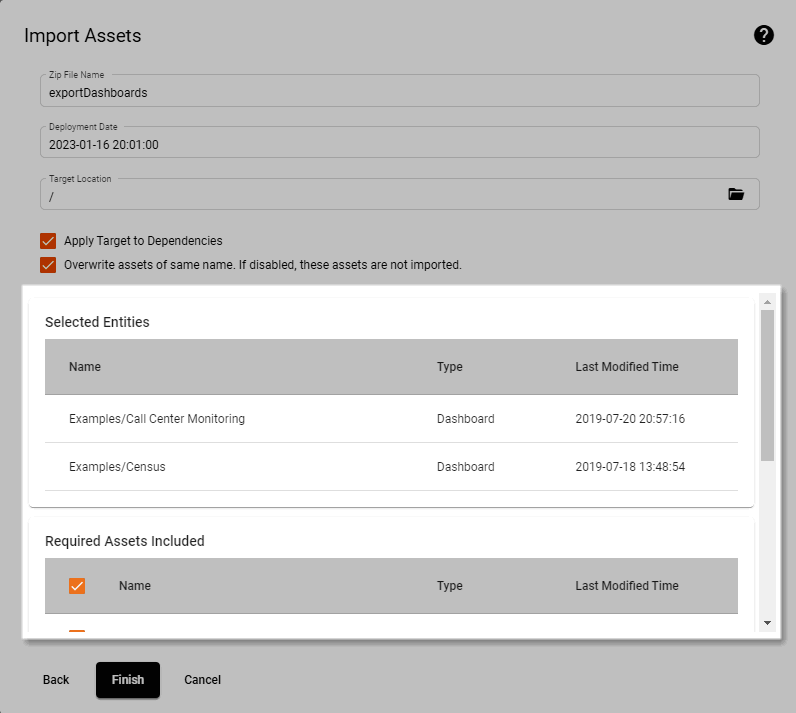Image resolution: width=796 pixels, height=713 pixels.
Task: Cancel the asset import
Action: 202,680
